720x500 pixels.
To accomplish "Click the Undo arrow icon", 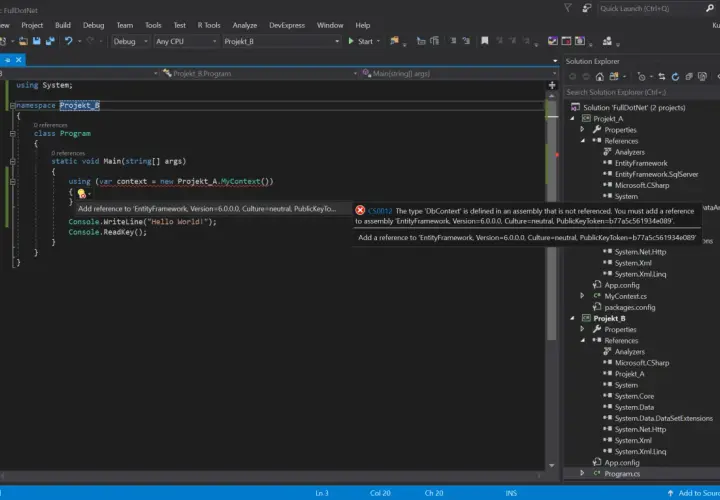I will (x=68, y=41).
